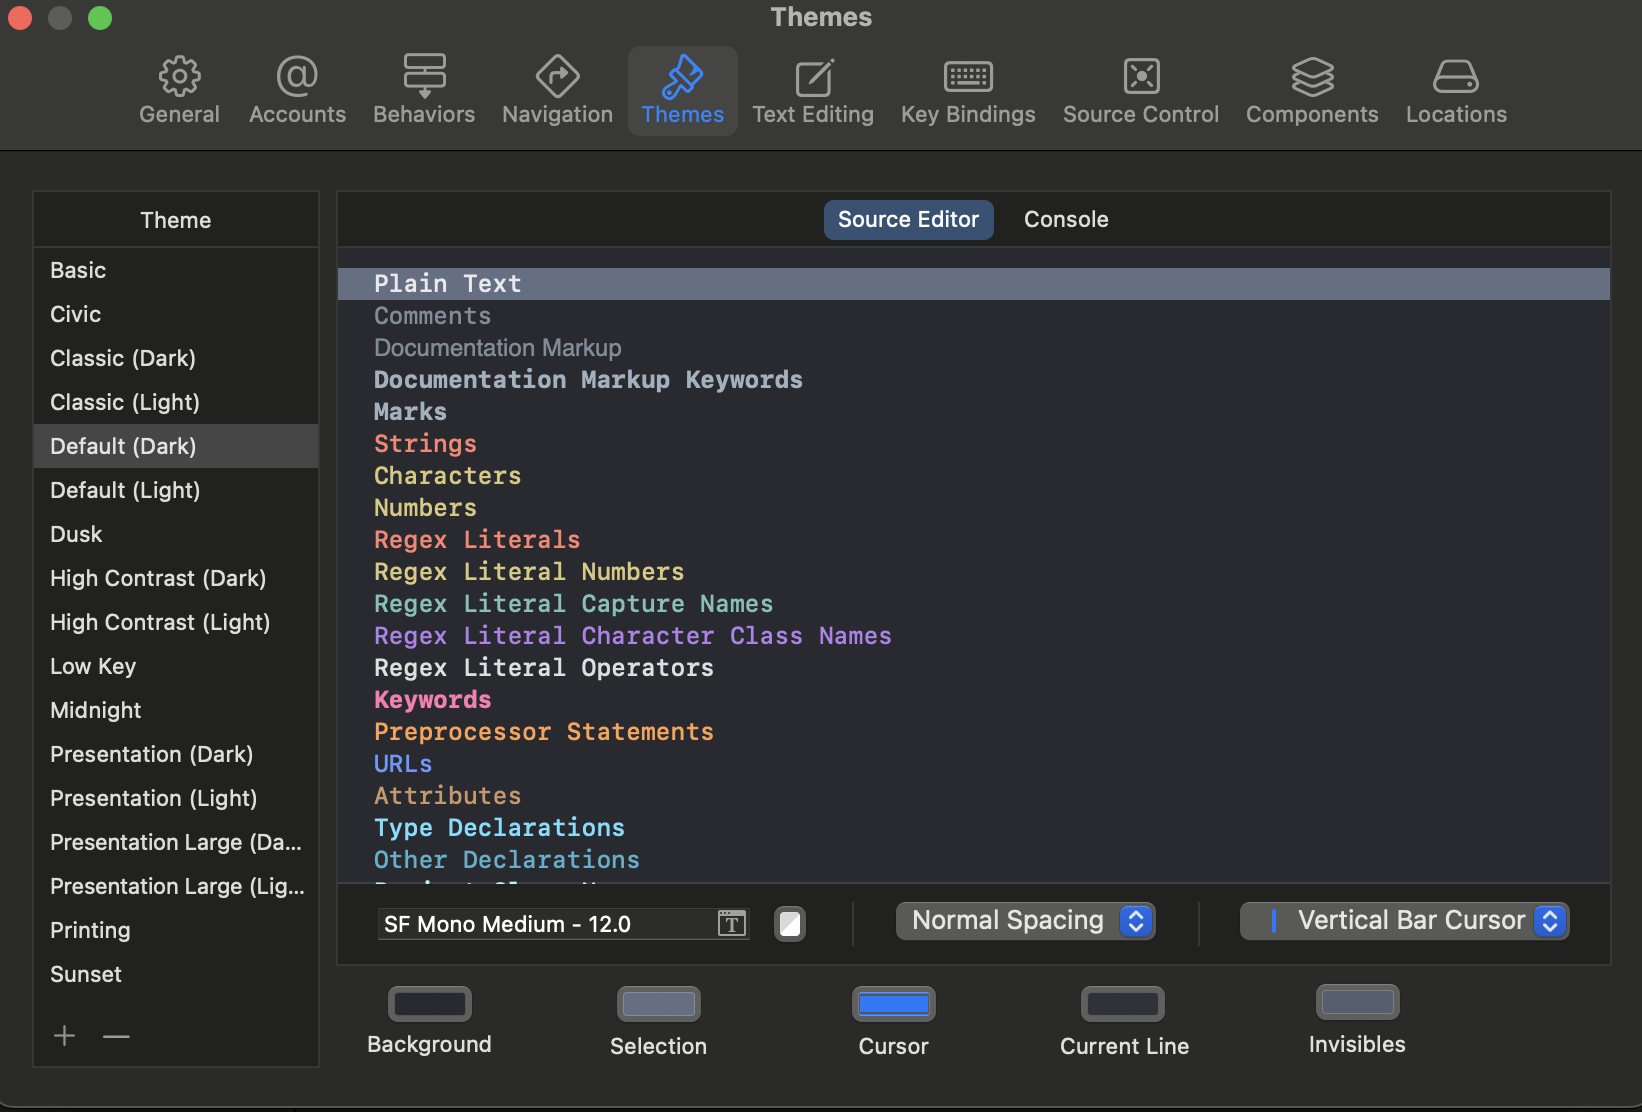The image size is (1642, 1112).
Task: Select the Characters syntax row
Action: click(974, 476)
